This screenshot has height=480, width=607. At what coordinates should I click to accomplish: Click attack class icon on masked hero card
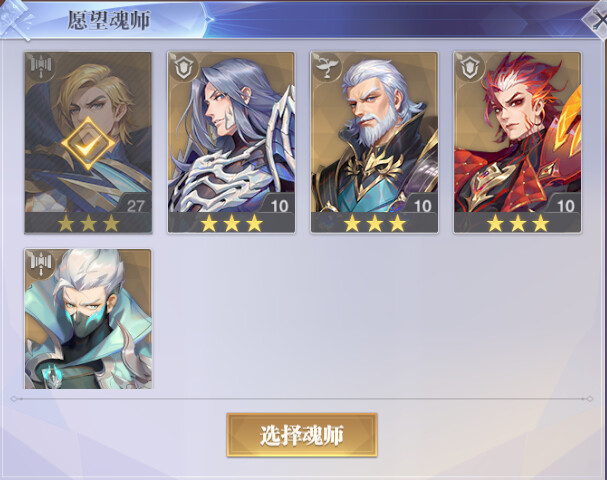pos(41,264)
